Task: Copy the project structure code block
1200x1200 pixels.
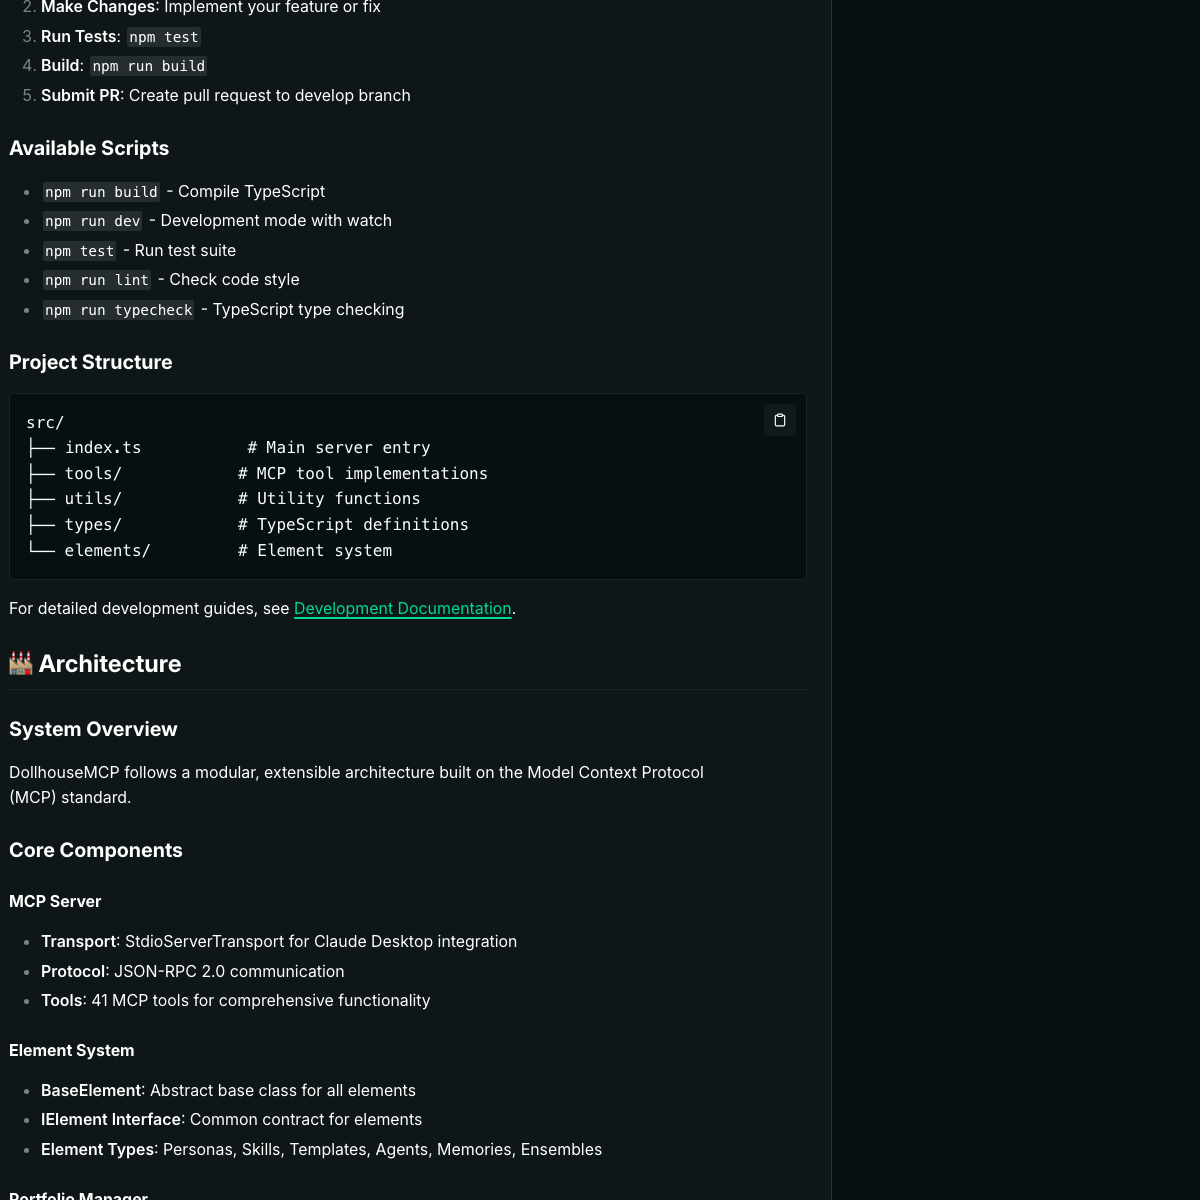Action: pos(780,421)
